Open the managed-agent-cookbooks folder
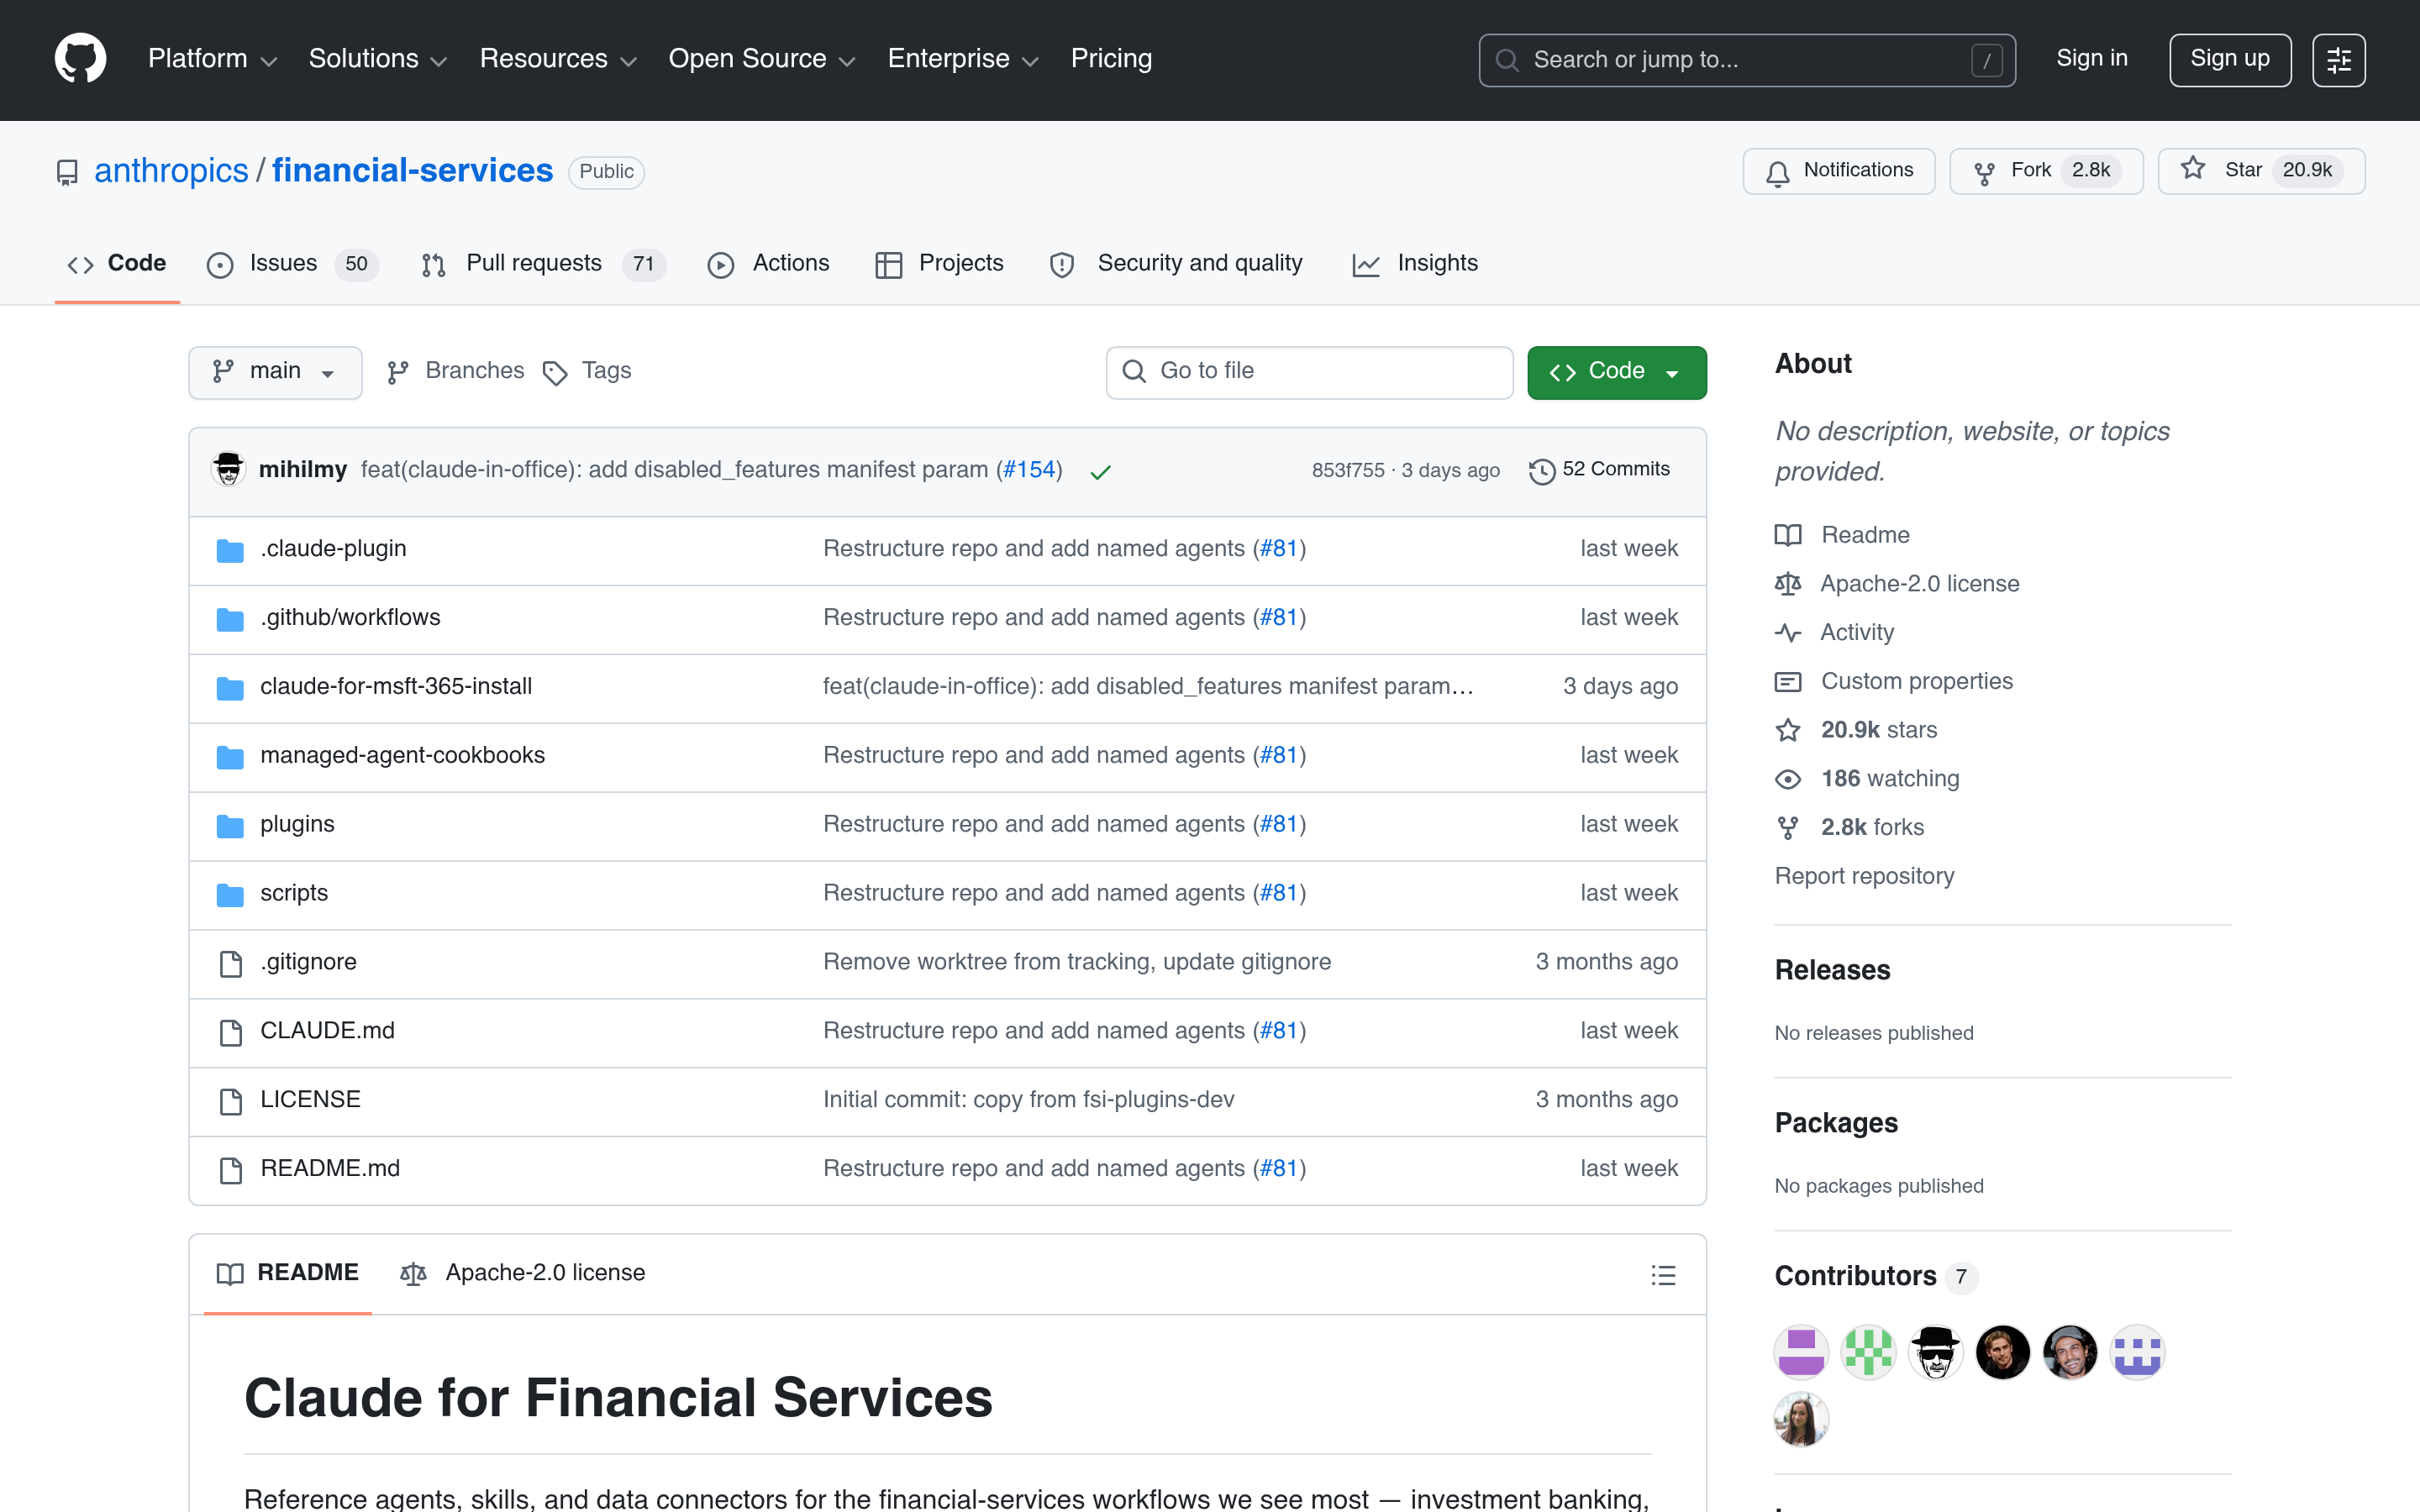This screenshot has height=1512, width=2420. 402,756
